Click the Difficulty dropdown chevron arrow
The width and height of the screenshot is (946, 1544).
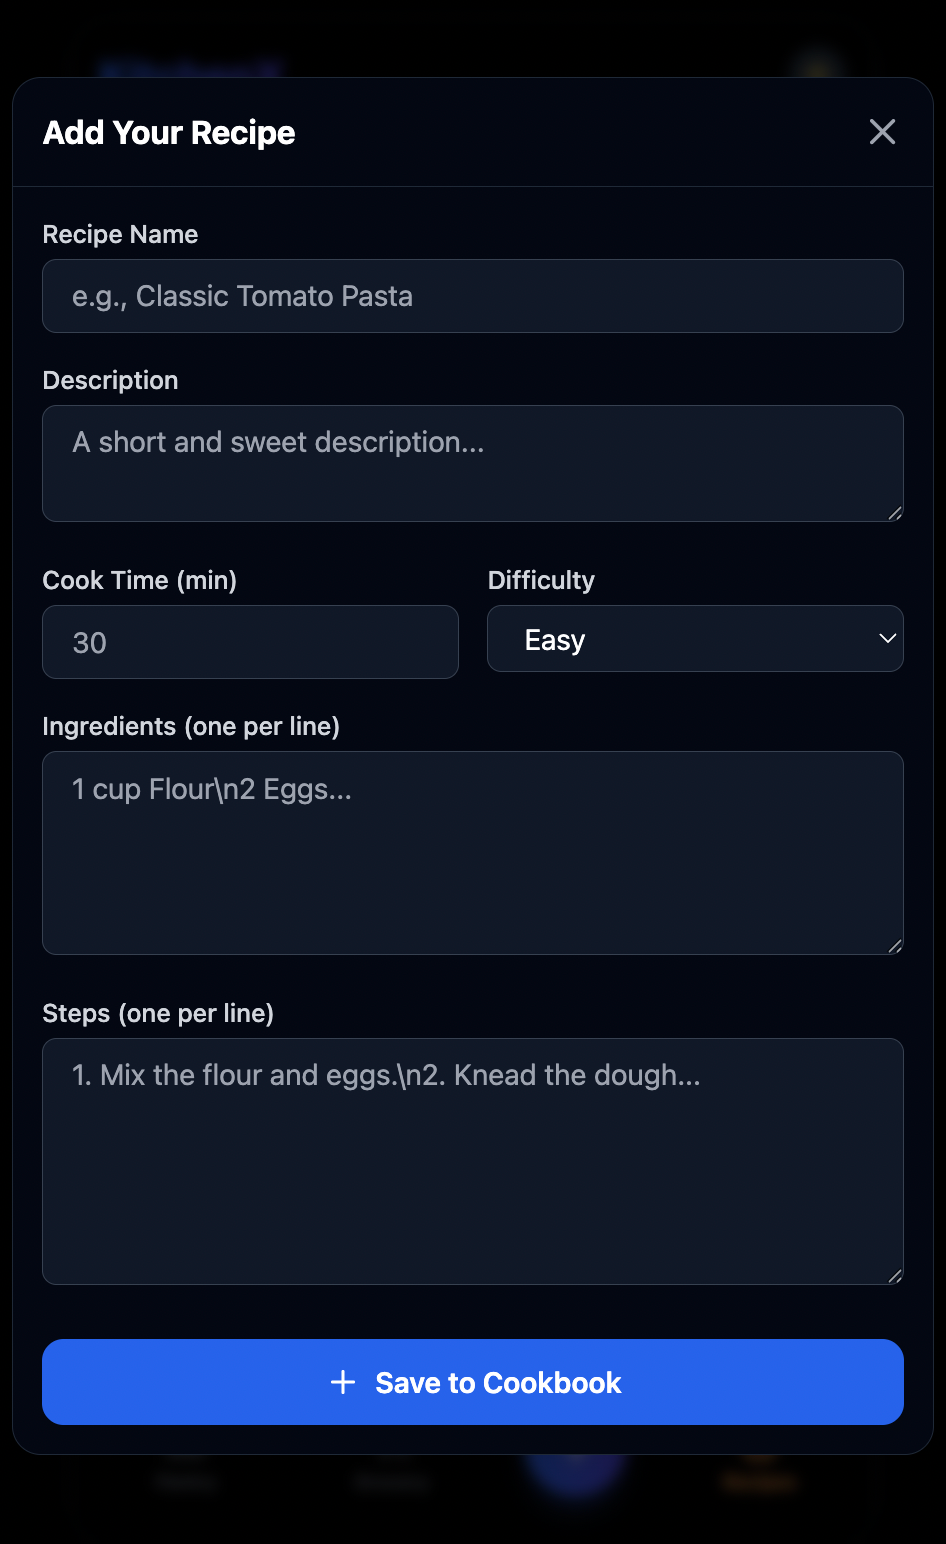coord(886,639)
